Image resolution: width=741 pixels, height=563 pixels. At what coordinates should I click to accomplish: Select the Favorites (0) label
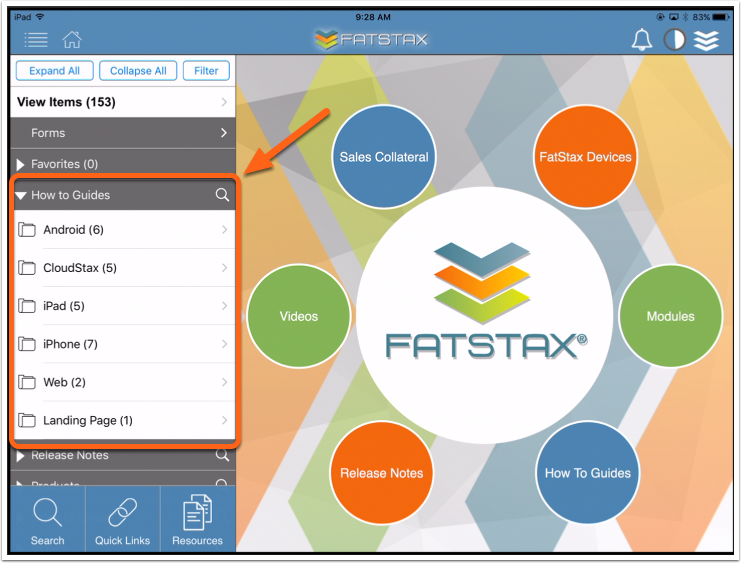64,164
